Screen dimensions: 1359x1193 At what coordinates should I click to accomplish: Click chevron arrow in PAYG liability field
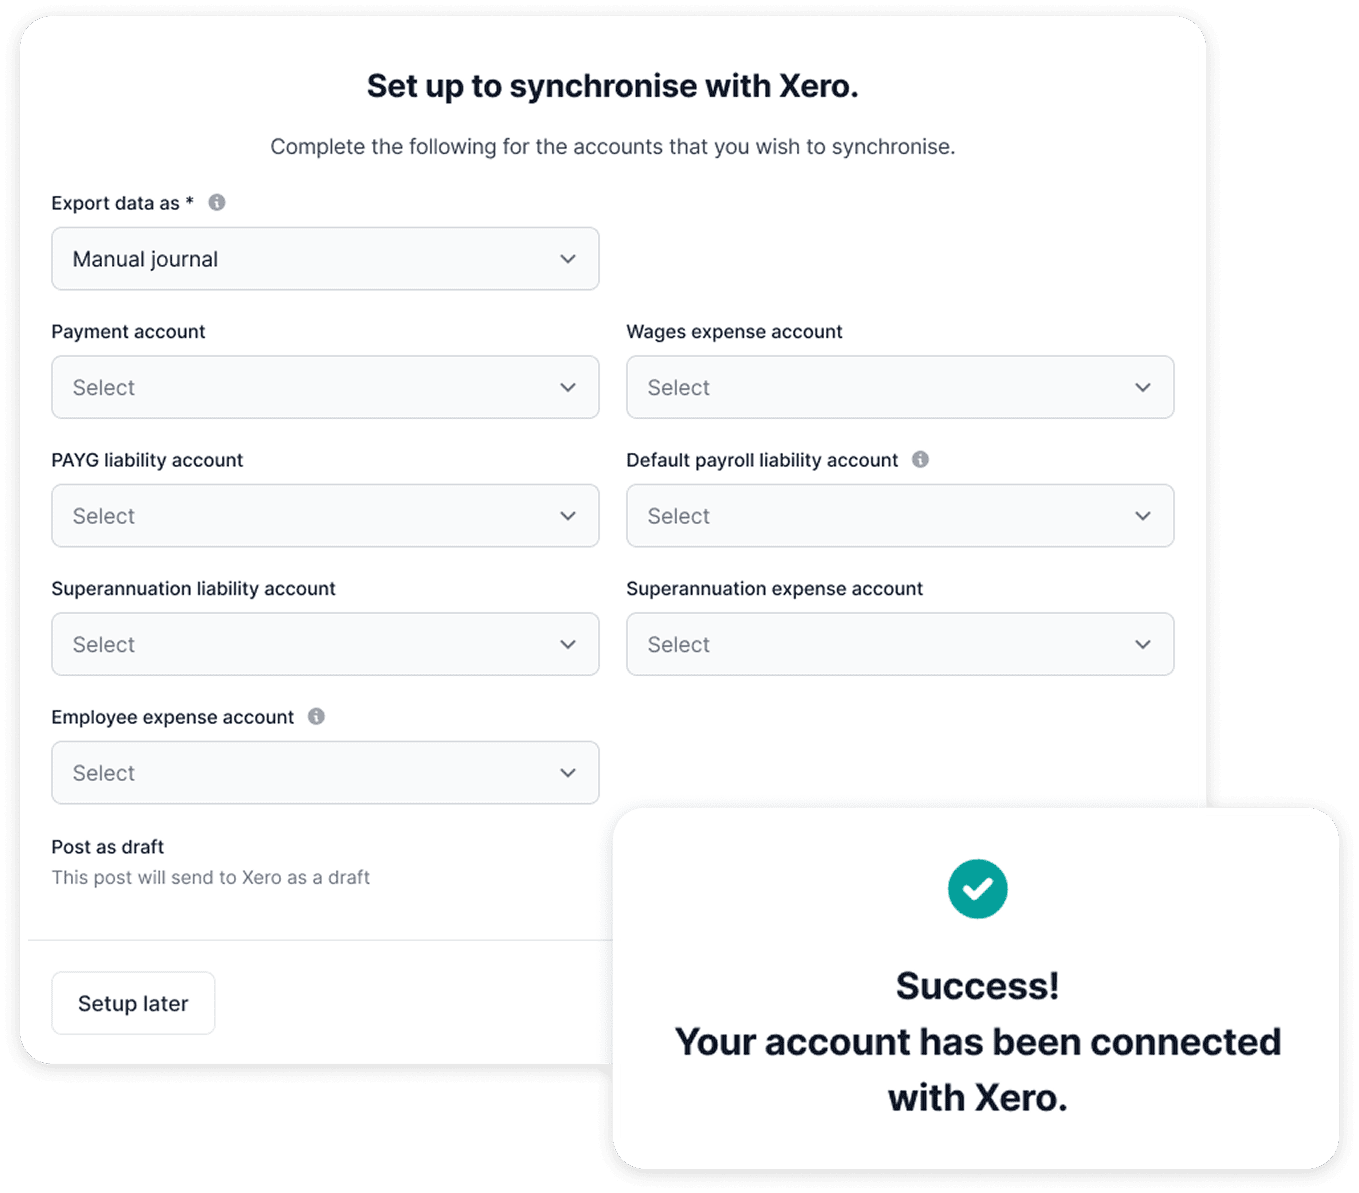[568, 516]
